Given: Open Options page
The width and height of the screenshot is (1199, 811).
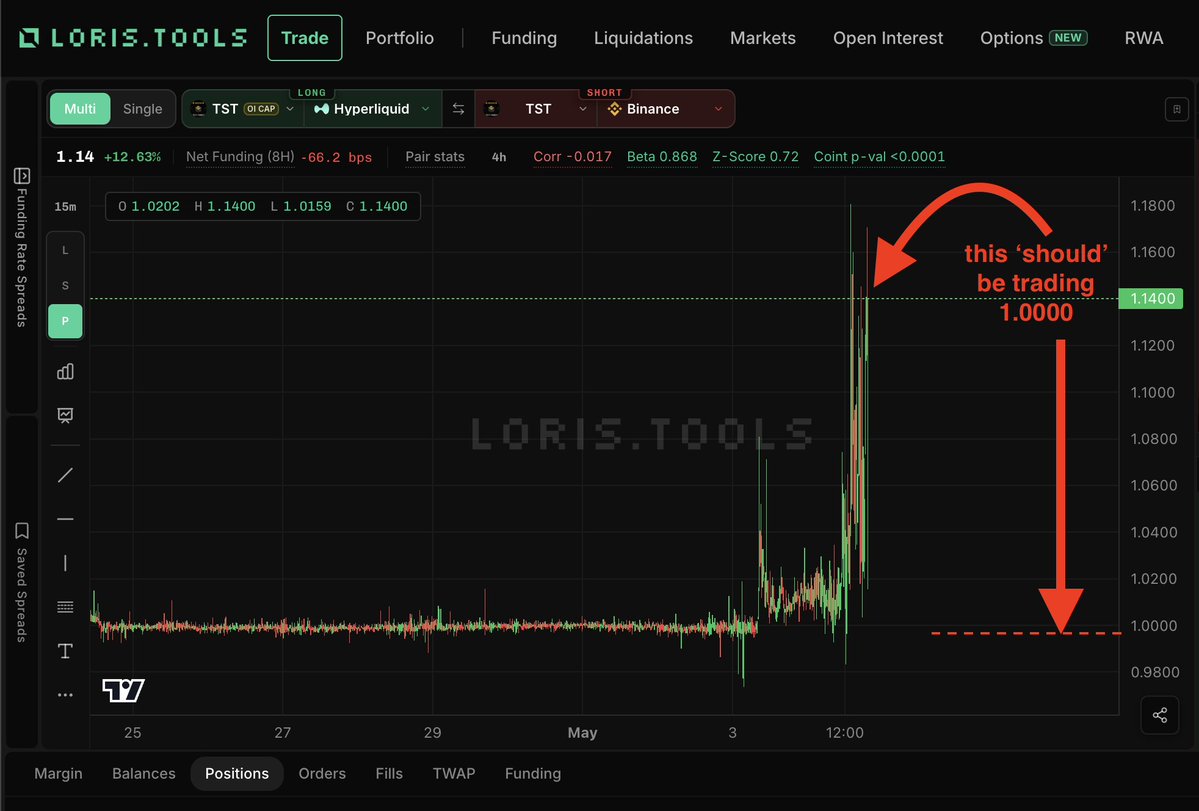Looking at the screenshot, I should [1033, 37].
